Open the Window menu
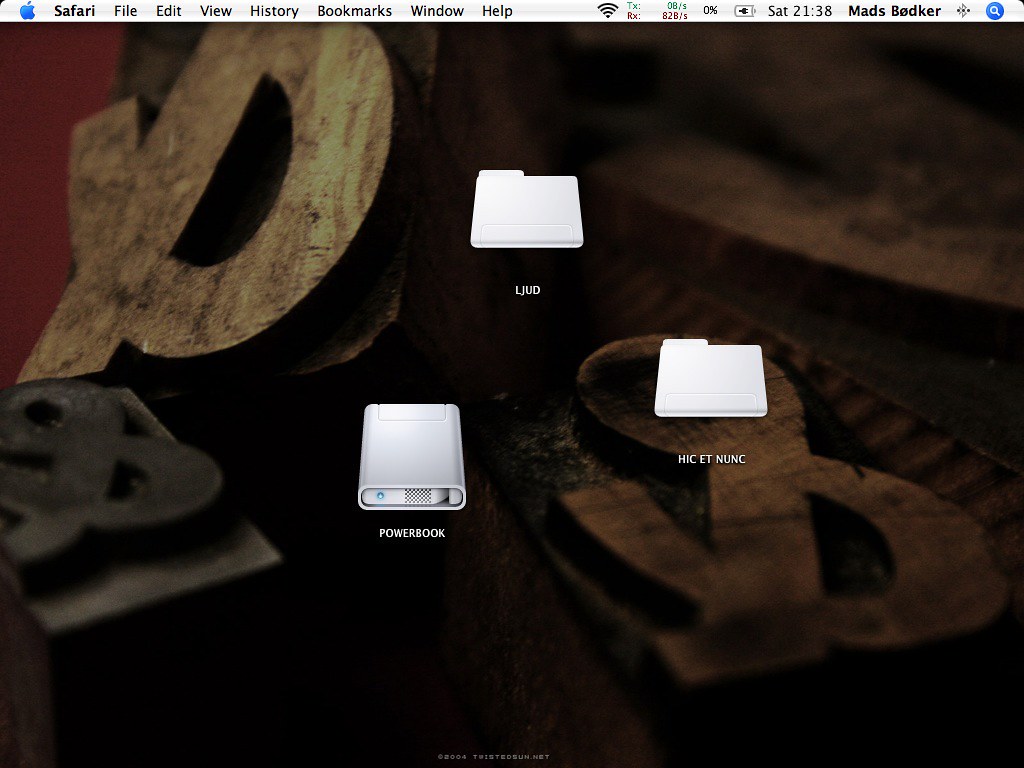The image size is (1024, 768). pyautogui.click(x=437, y=11)
